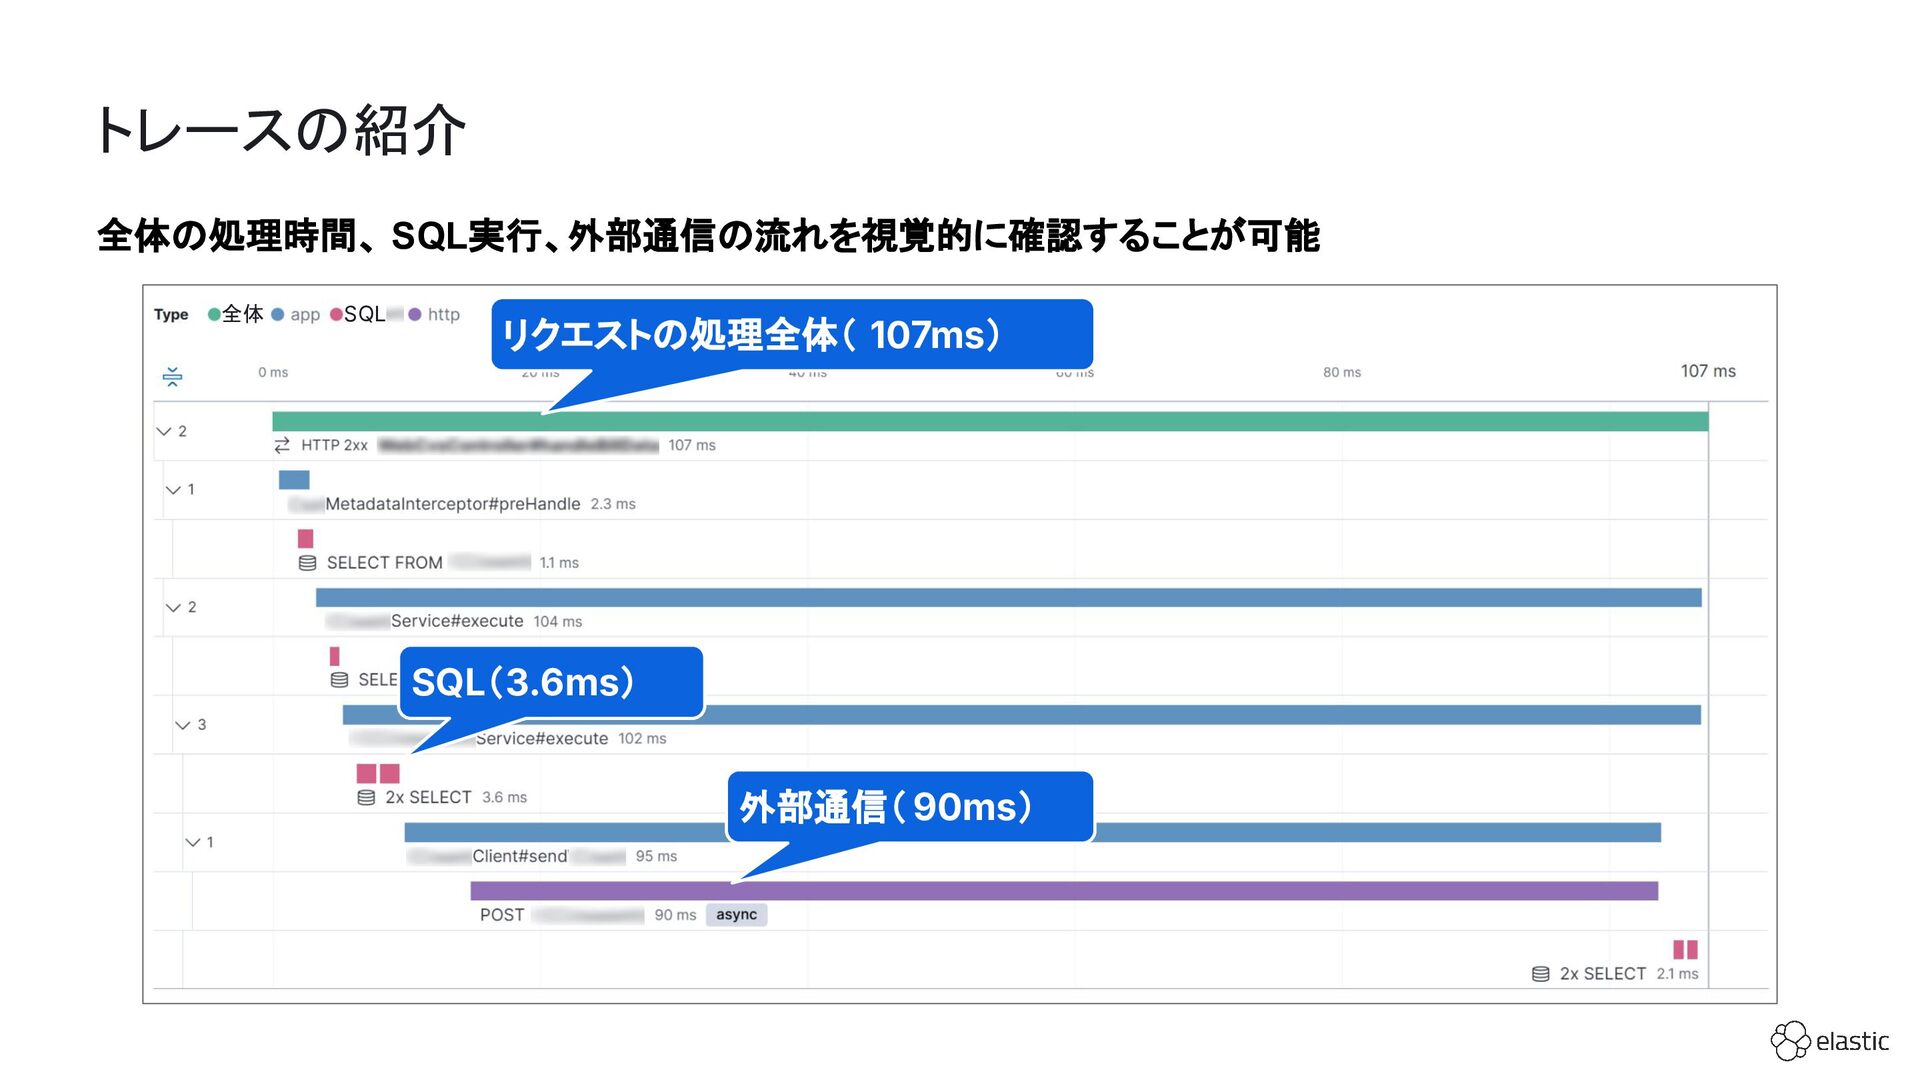Click the async badge
1920x1080 pixels.
[736, 915]
